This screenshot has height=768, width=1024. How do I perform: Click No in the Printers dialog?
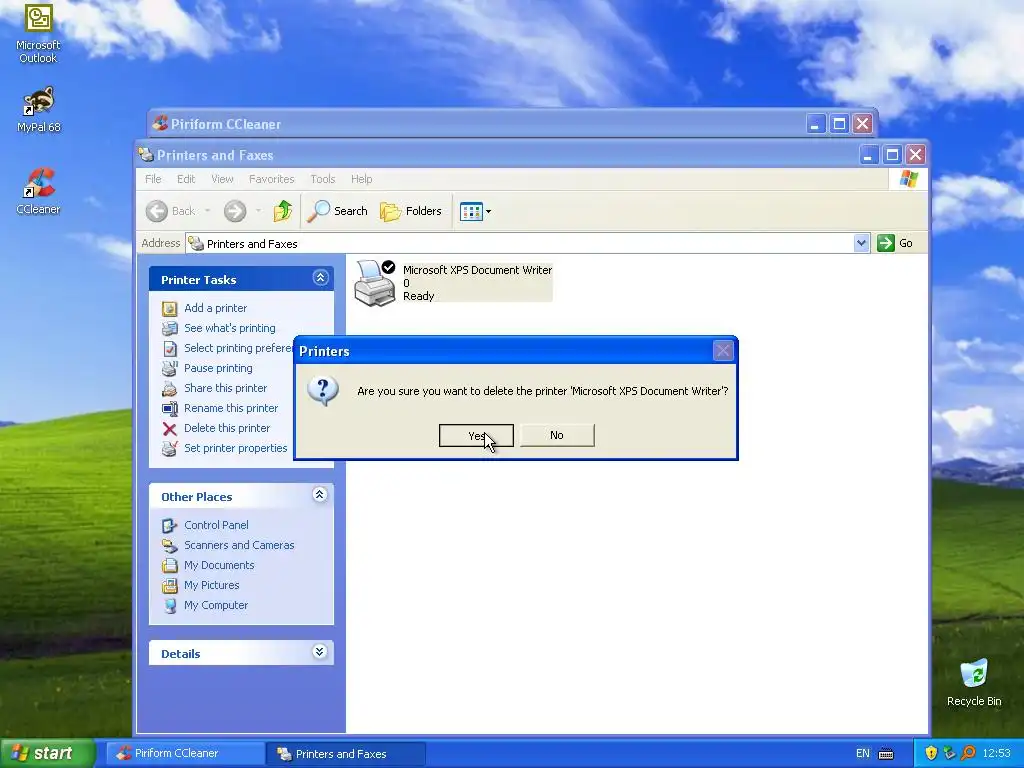(557, 436)
